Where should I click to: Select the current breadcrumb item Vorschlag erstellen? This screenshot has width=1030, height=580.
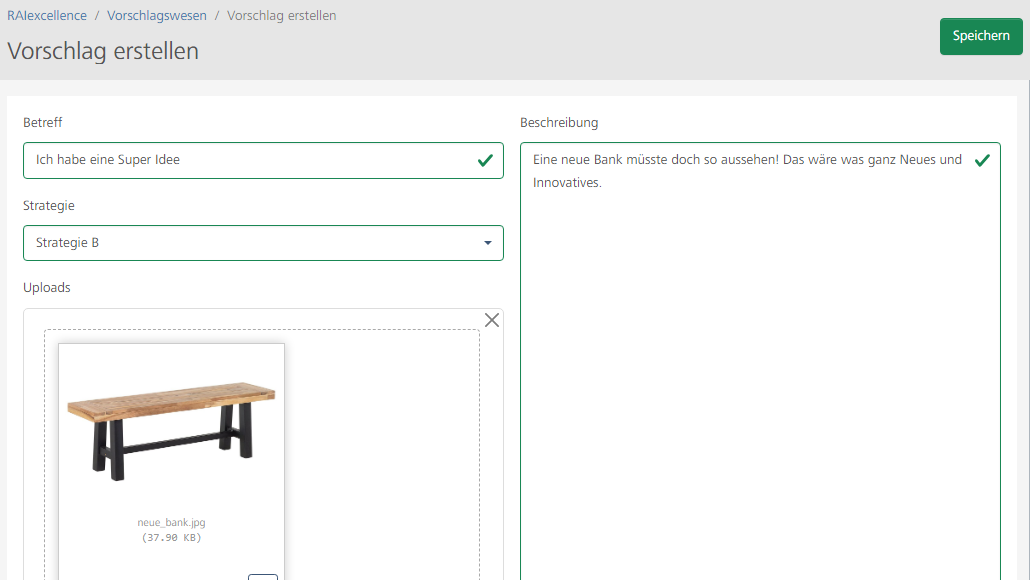[281, 16]
